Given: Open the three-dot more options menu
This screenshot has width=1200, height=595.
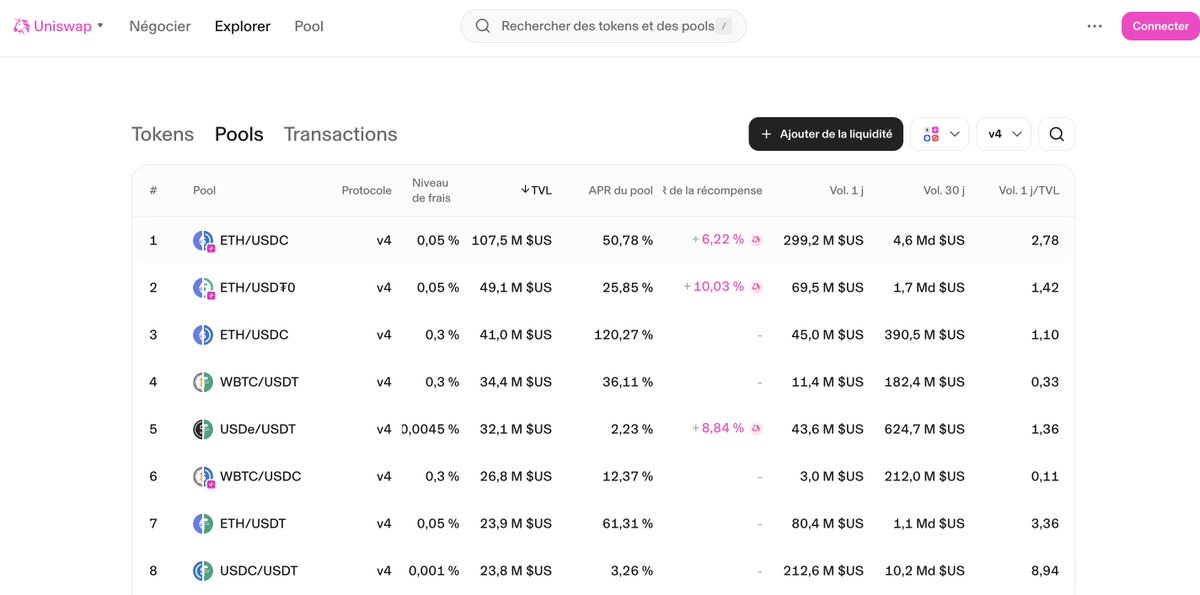Looking at the screenshot, I should click(x=1094, y=26).
